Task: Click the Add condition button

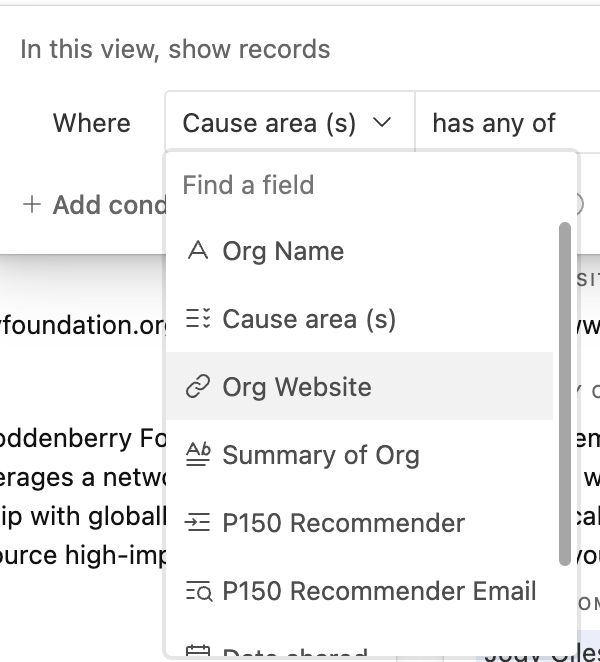Action: (95, 205)
